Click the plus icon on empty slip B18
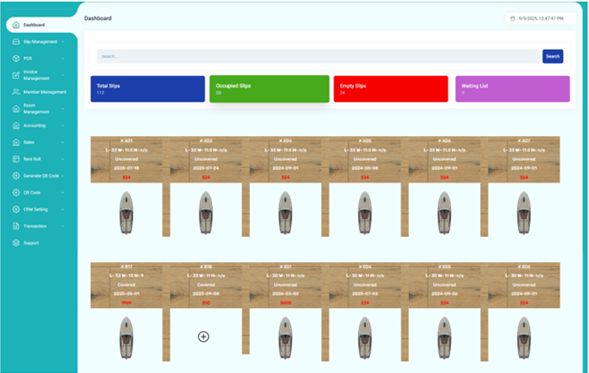Viewport: 589px width, 373px height. pos(203,337)
